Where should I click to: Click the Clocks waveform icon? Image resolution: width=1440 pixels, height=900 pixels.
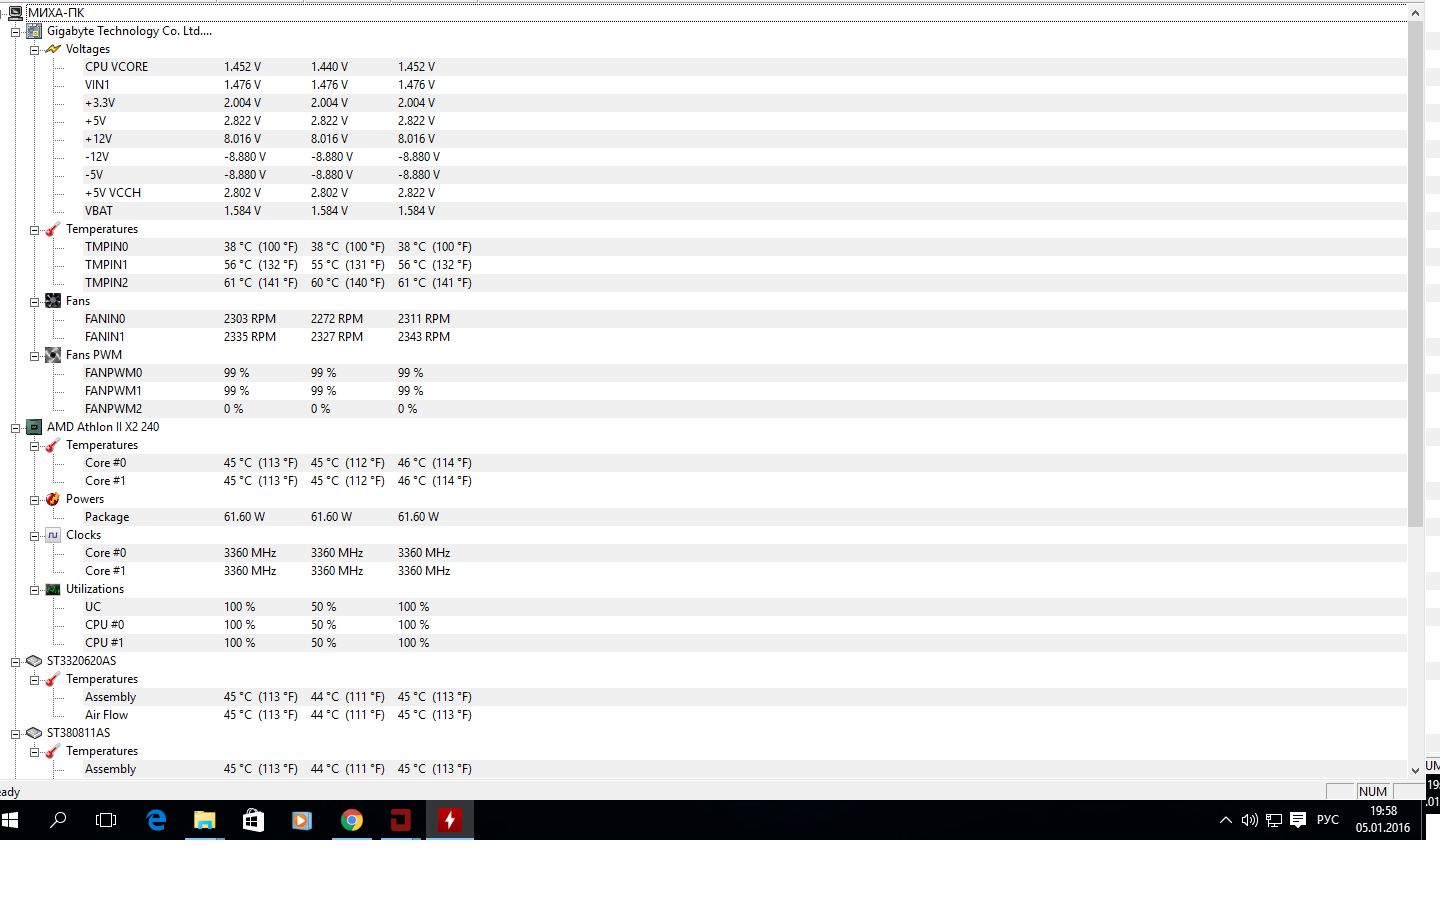coord(53,535)
